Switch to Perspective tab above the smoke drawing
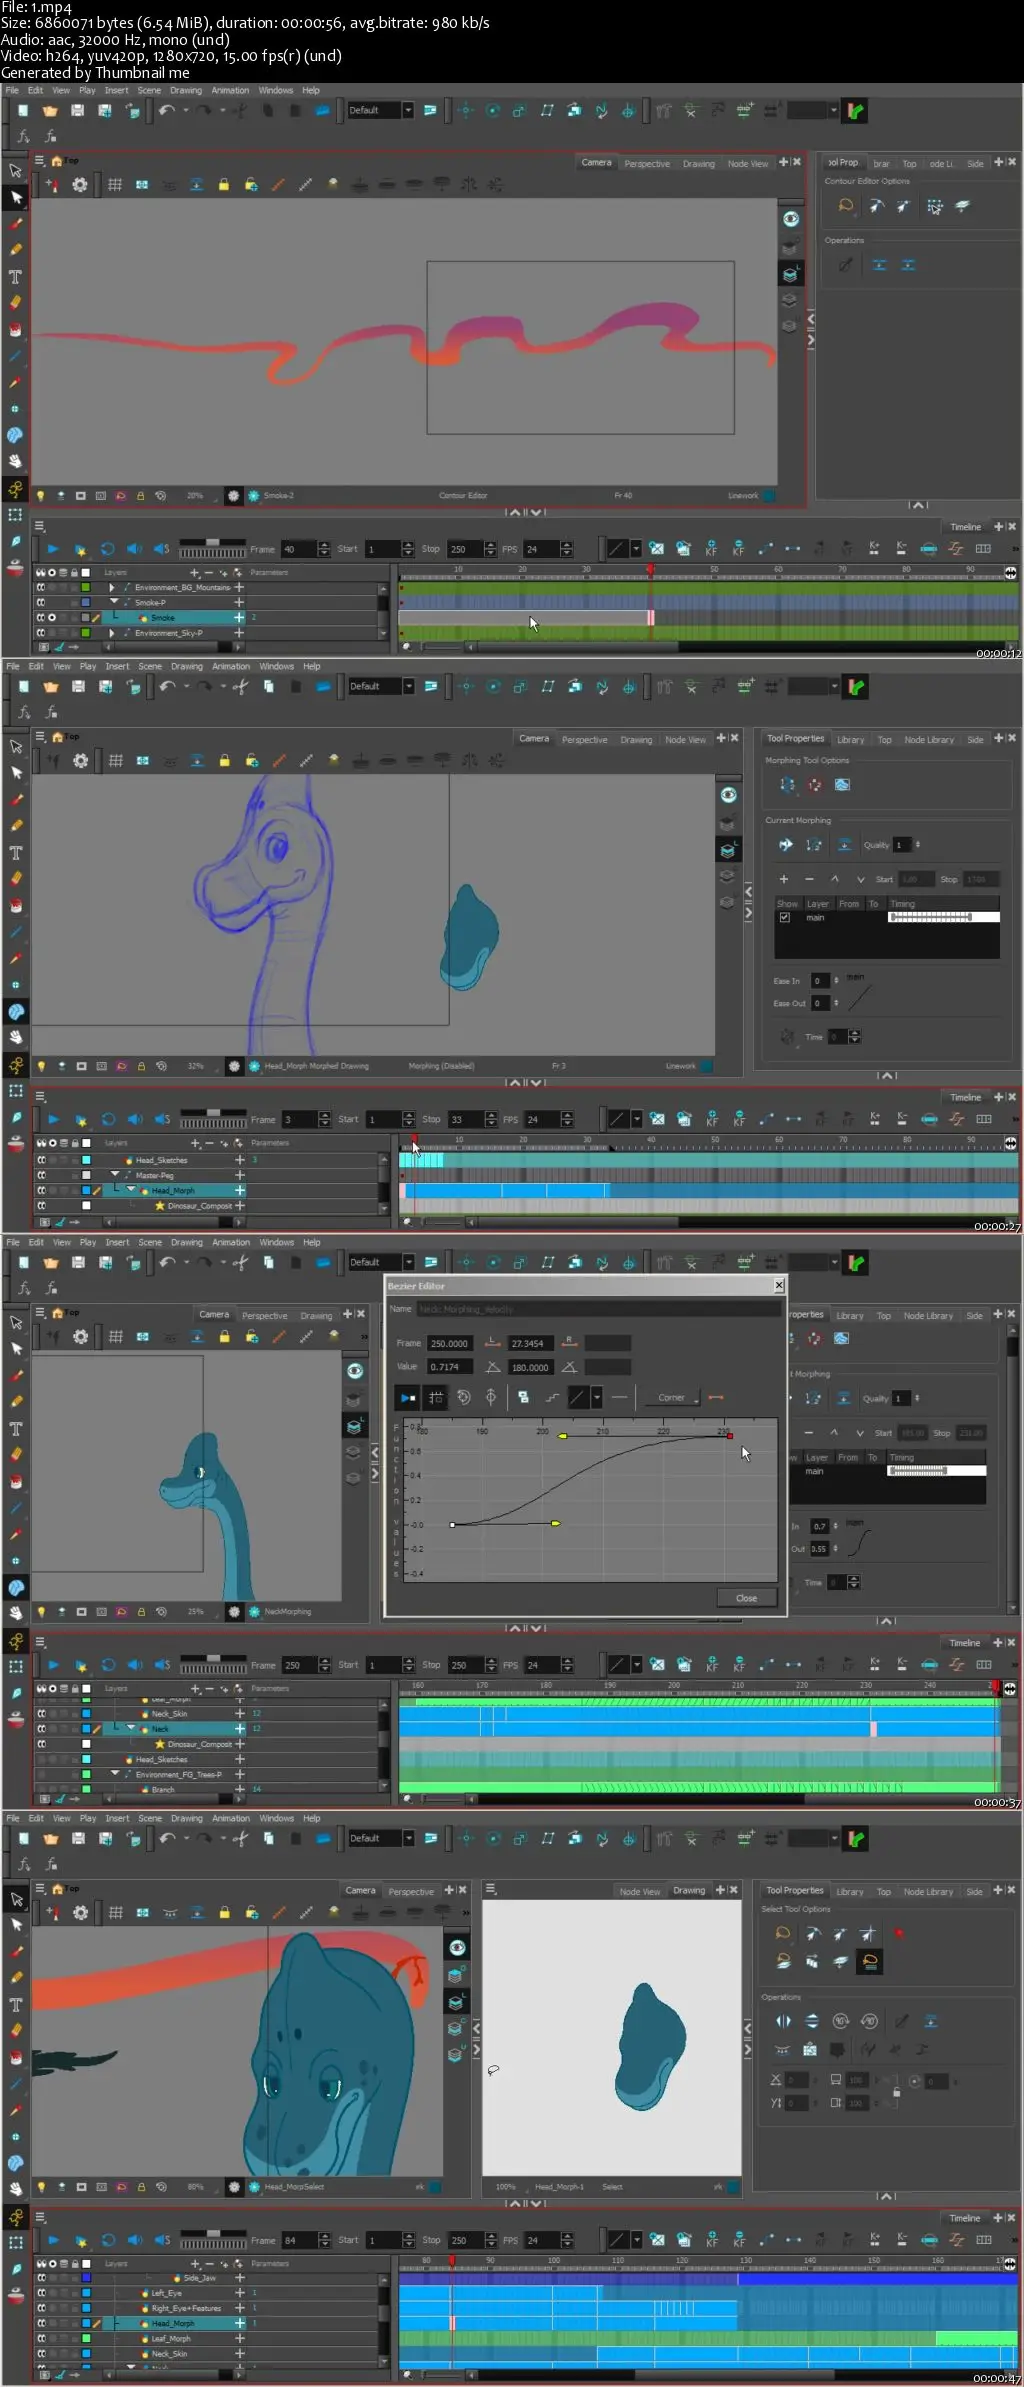 tap(647, 164)
